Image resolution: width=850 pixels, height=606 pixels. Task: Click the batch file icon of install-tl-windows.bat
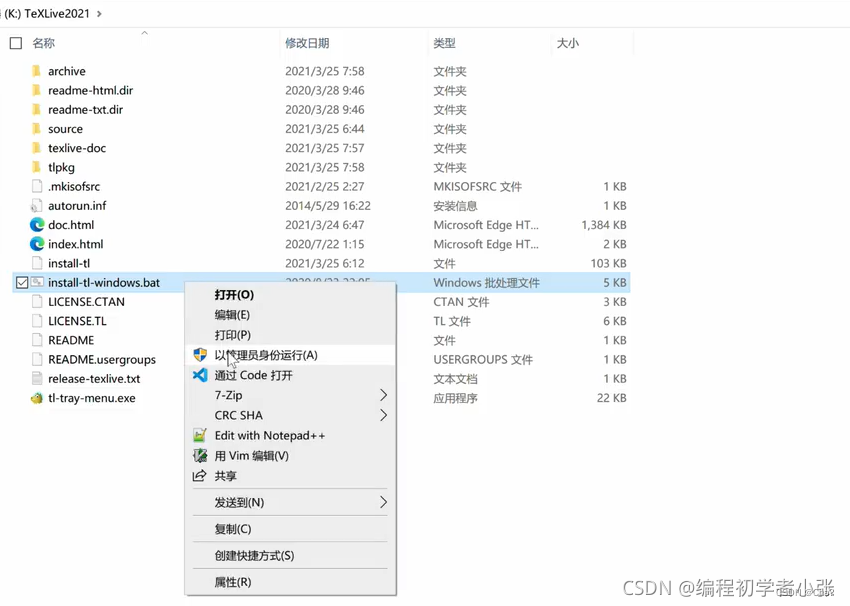pos(37,282)
